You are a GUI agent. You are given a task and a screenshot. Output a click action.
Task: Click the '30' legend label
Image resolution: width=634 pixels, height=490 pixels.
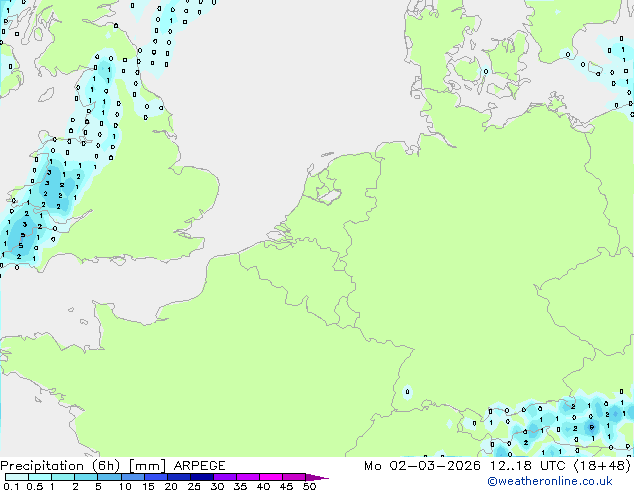tap(217, 486)
